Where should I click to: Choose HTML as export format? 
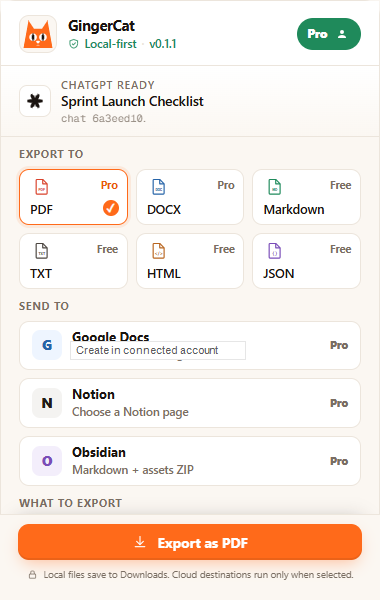click(190, 261)
